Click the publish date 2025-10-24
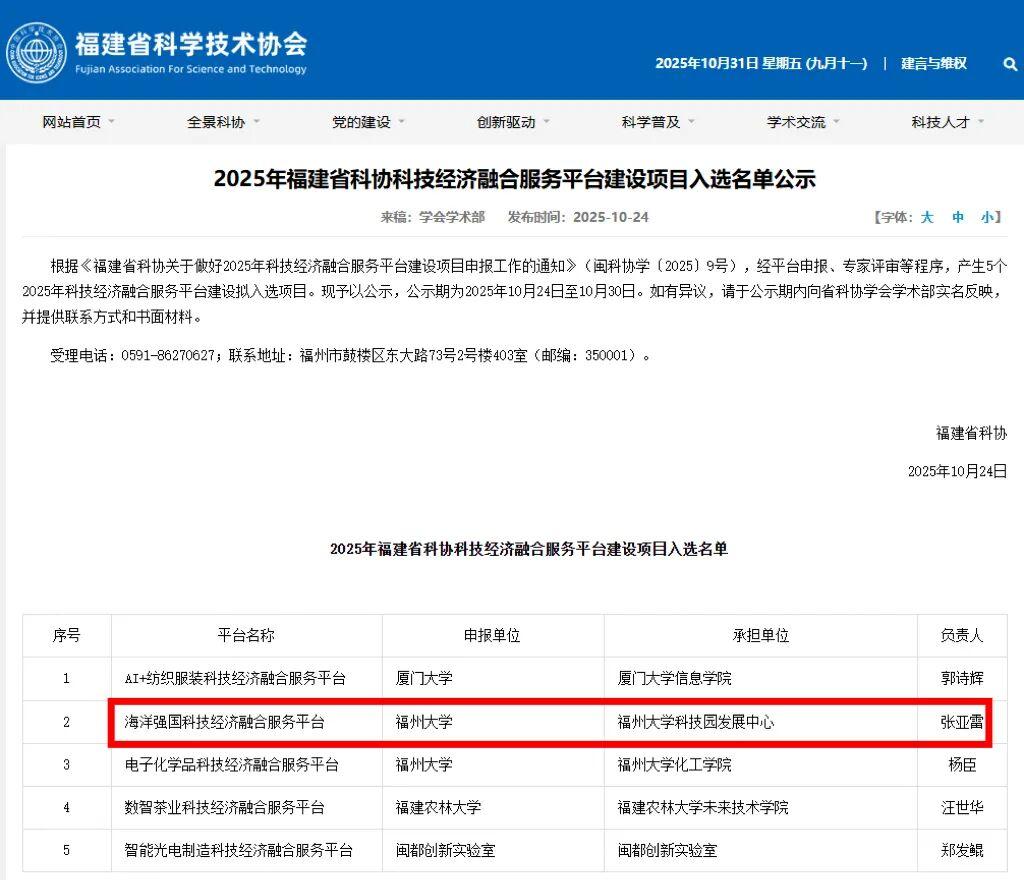The image size is (1024, 880). click(x=611, y=217)
